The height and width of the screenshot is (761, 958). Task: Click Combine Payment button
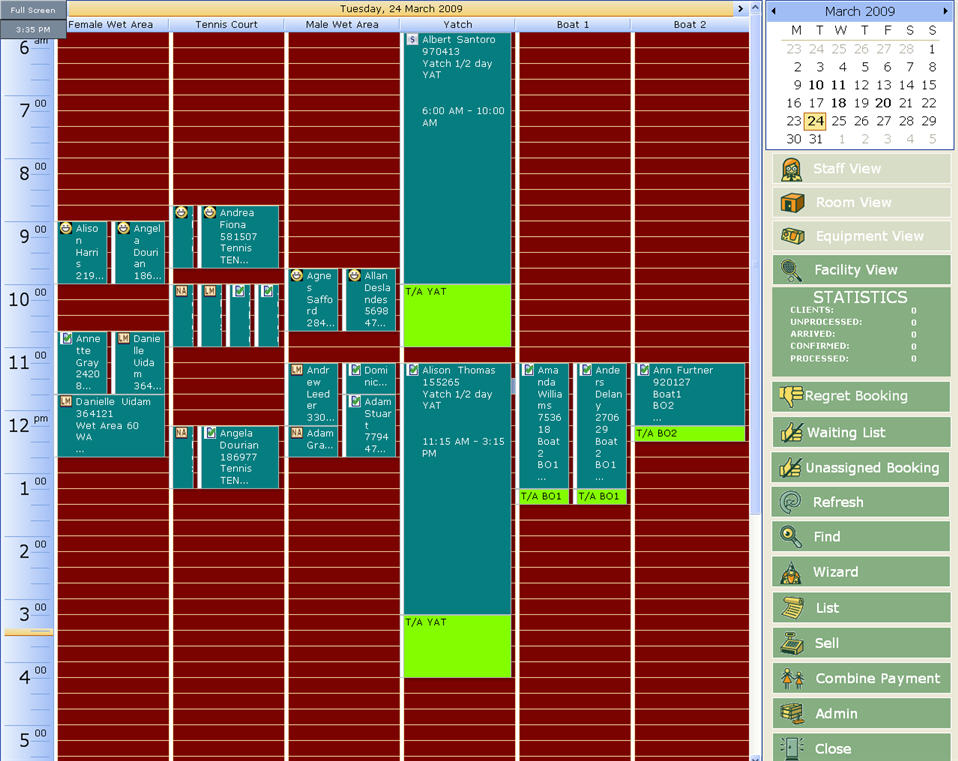(x=860, y=679)
